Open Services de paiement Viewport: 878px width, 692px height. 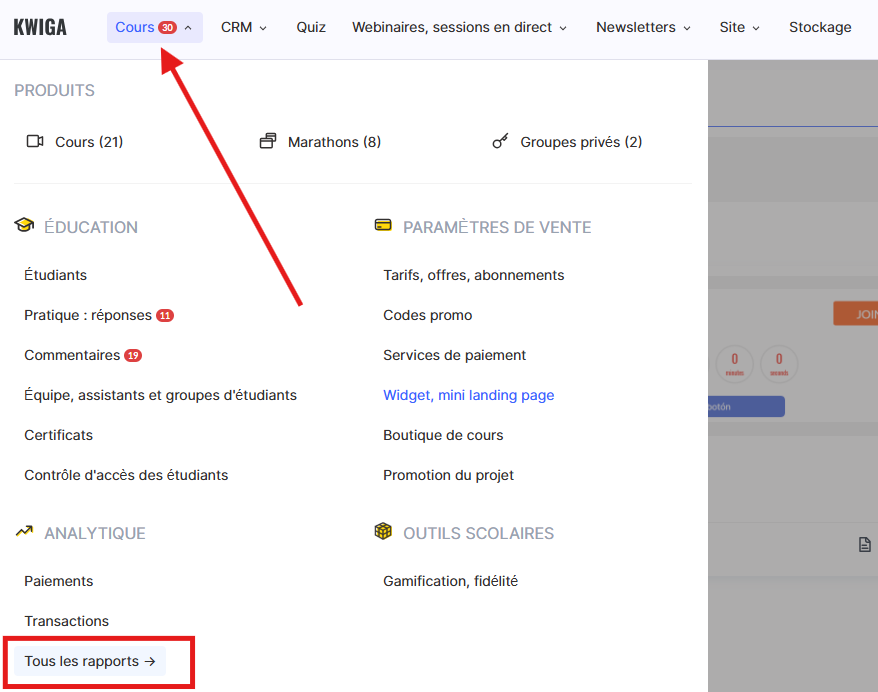455,356
